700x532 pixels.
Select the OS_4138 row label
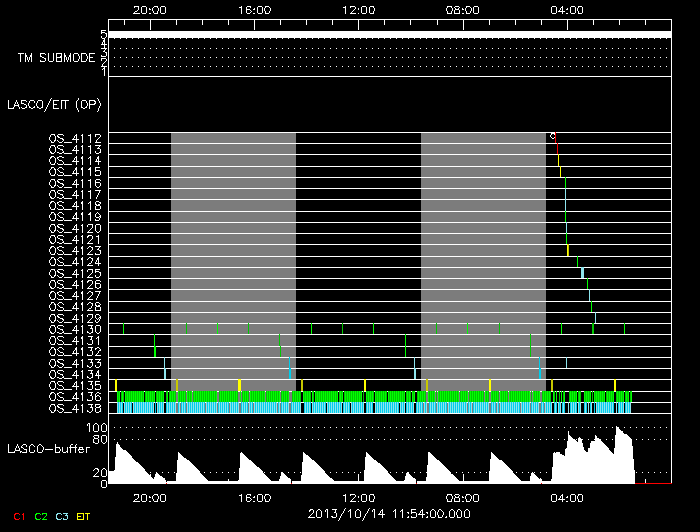tap(75, 409)
